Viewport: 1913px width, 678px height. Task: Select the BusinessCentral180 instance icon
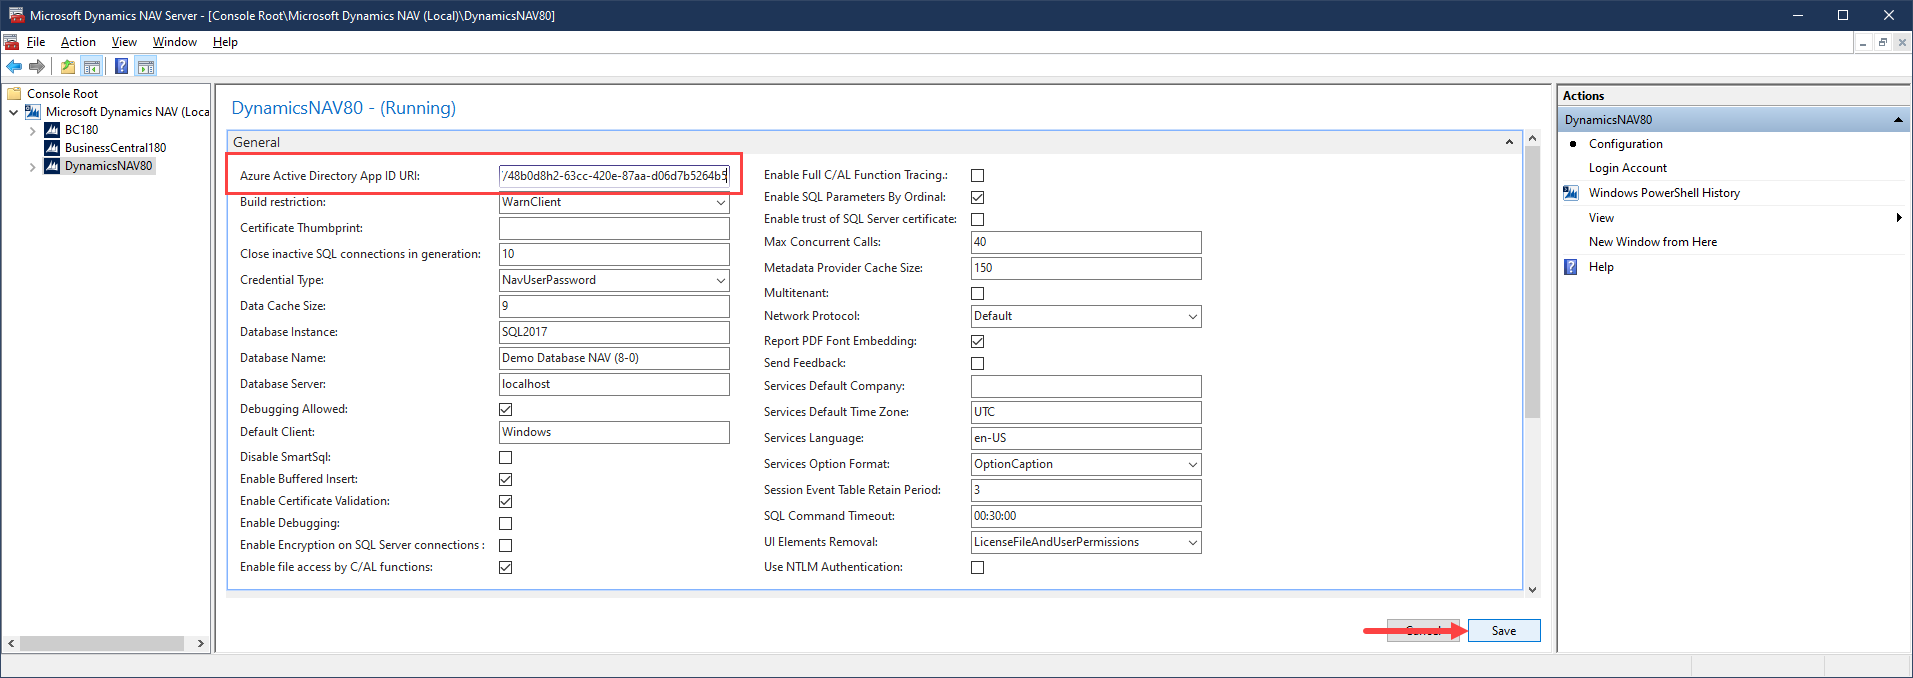tap(52, 148)
